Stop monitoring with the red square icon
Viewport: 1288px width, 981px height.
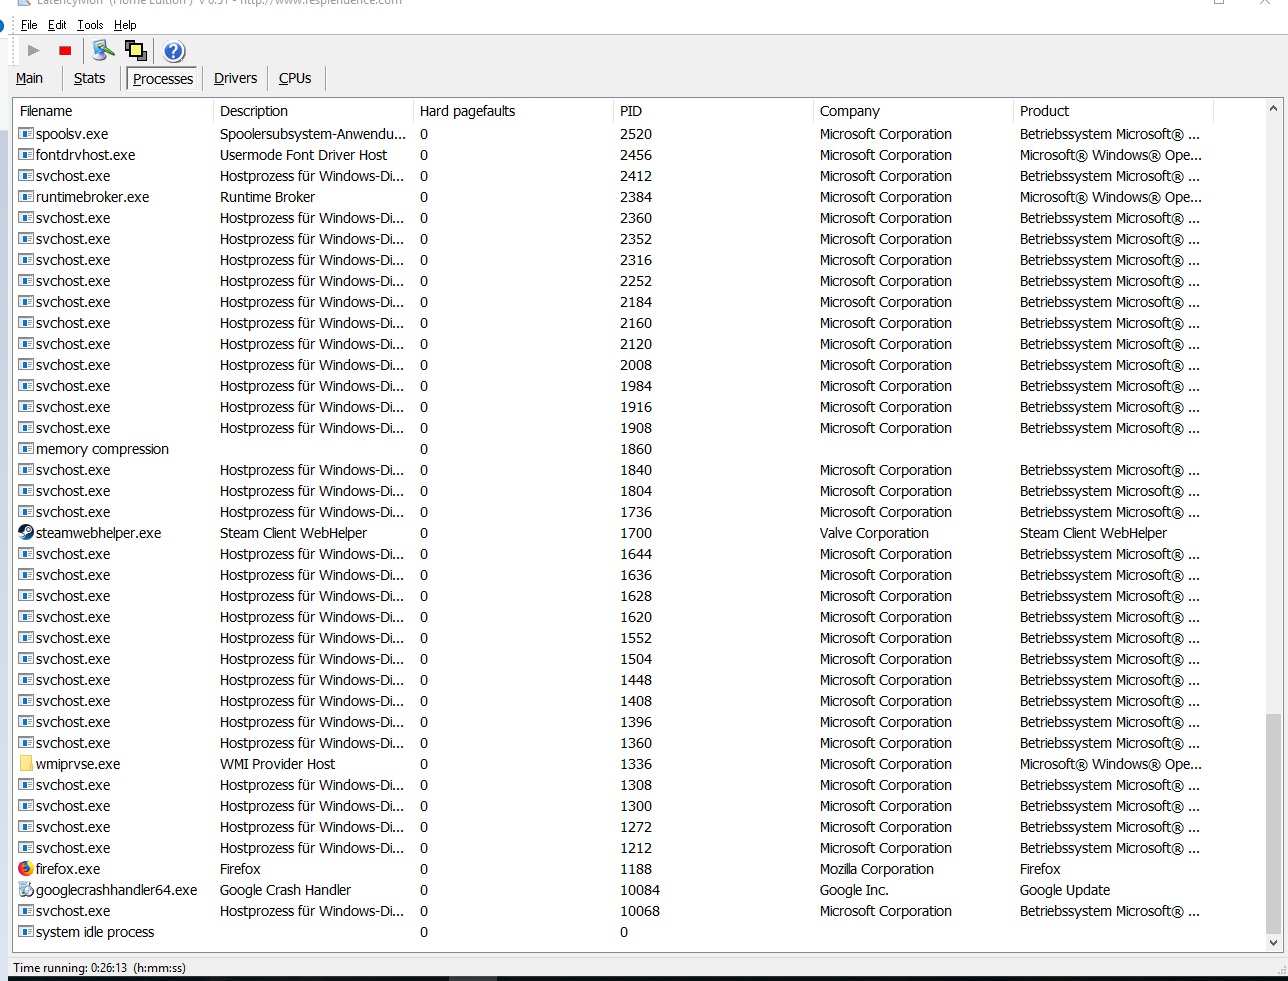click(x=65, y=51)
